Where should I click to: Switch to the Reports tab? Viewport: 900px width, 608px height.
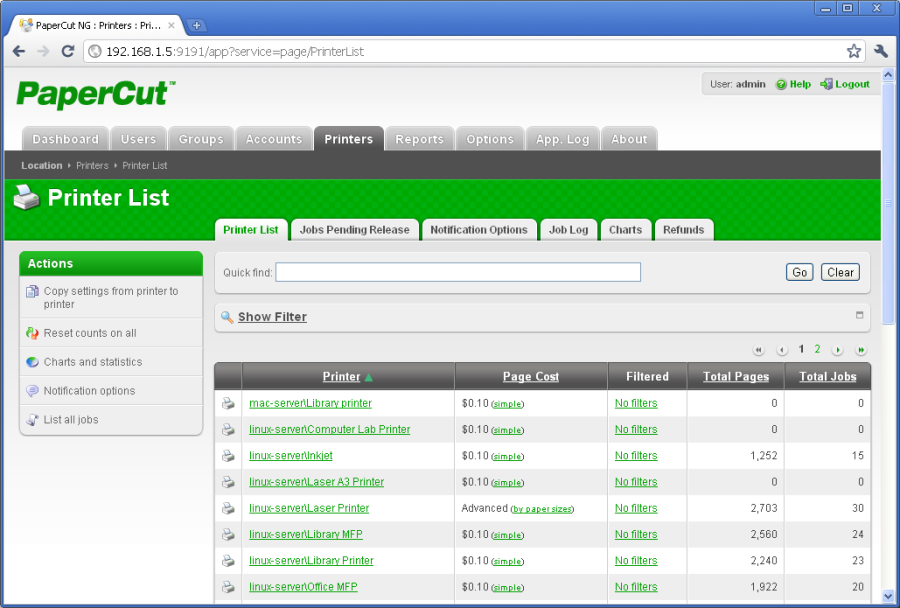pos(419,139)
